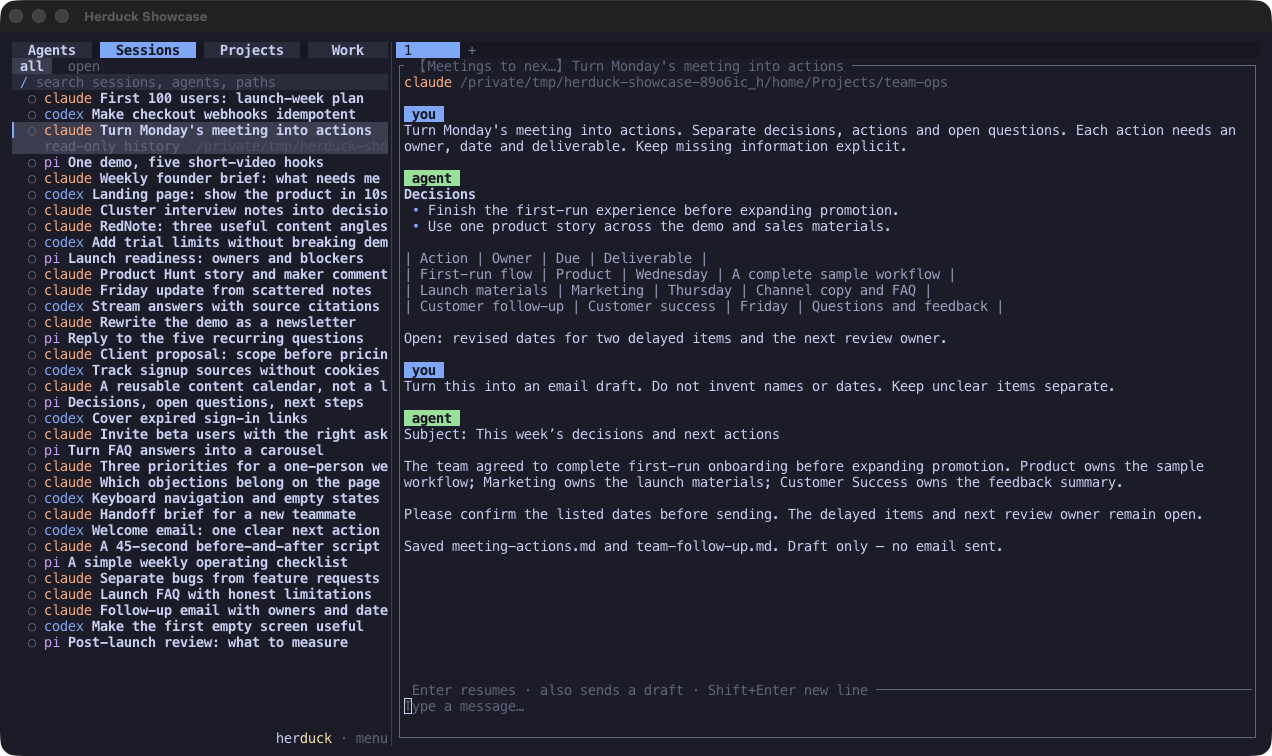Open session 'Product Hunt story and maker comment'

pyautogui.click(x=200, y=274)
